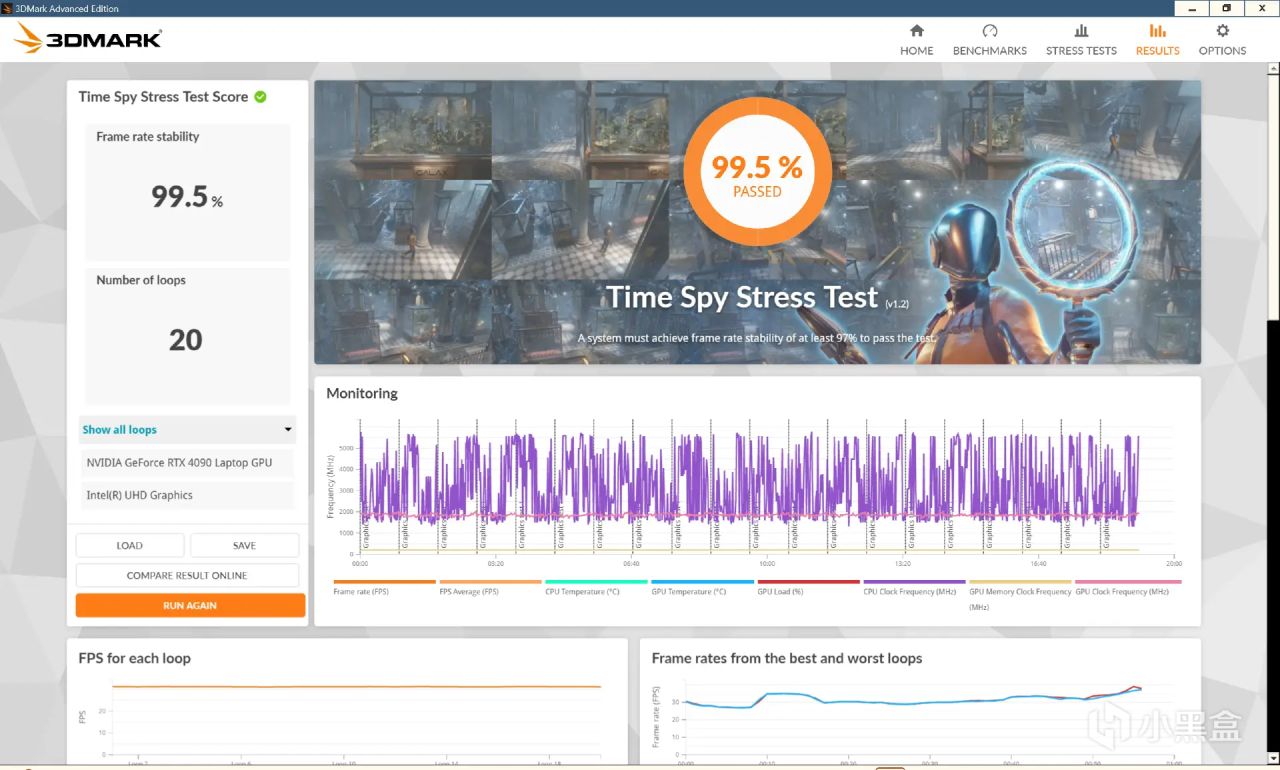Click the LOAD button

pyautogui.click(x=130, y=545)
